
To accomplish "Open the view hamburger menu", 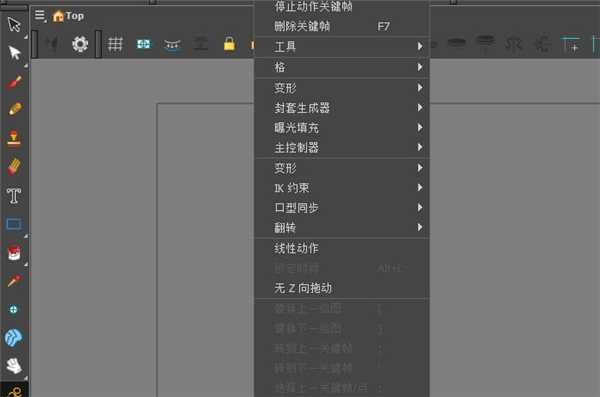I will 40,15.
